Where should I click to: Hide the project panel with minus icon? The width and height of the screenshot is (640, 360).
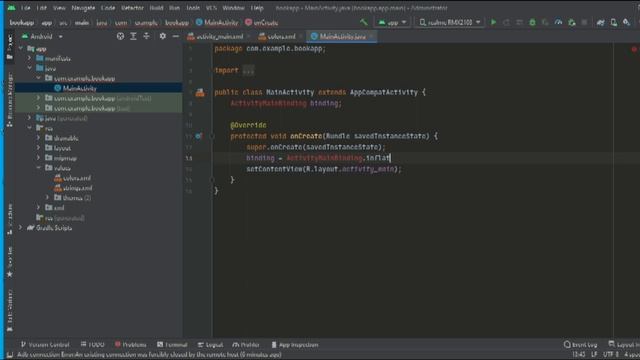[x=176, y=36]
